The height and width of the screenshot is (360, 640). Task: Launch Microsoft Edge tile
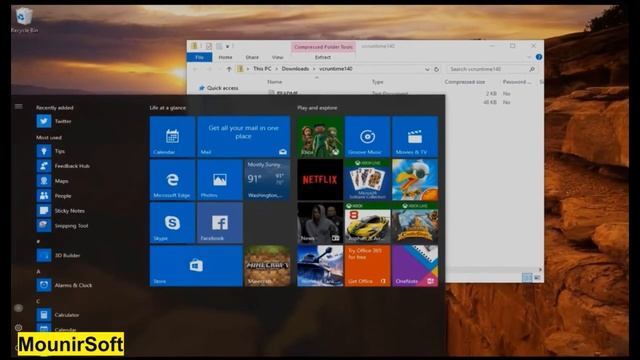(x=172, y=180)
